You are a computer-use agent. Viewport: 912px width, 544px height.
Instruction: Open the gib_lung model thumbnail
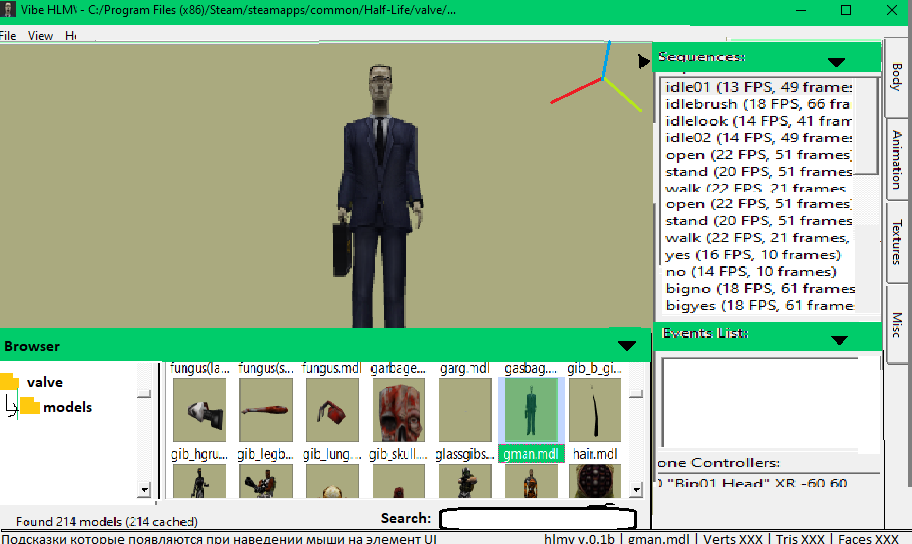[333, 410]
